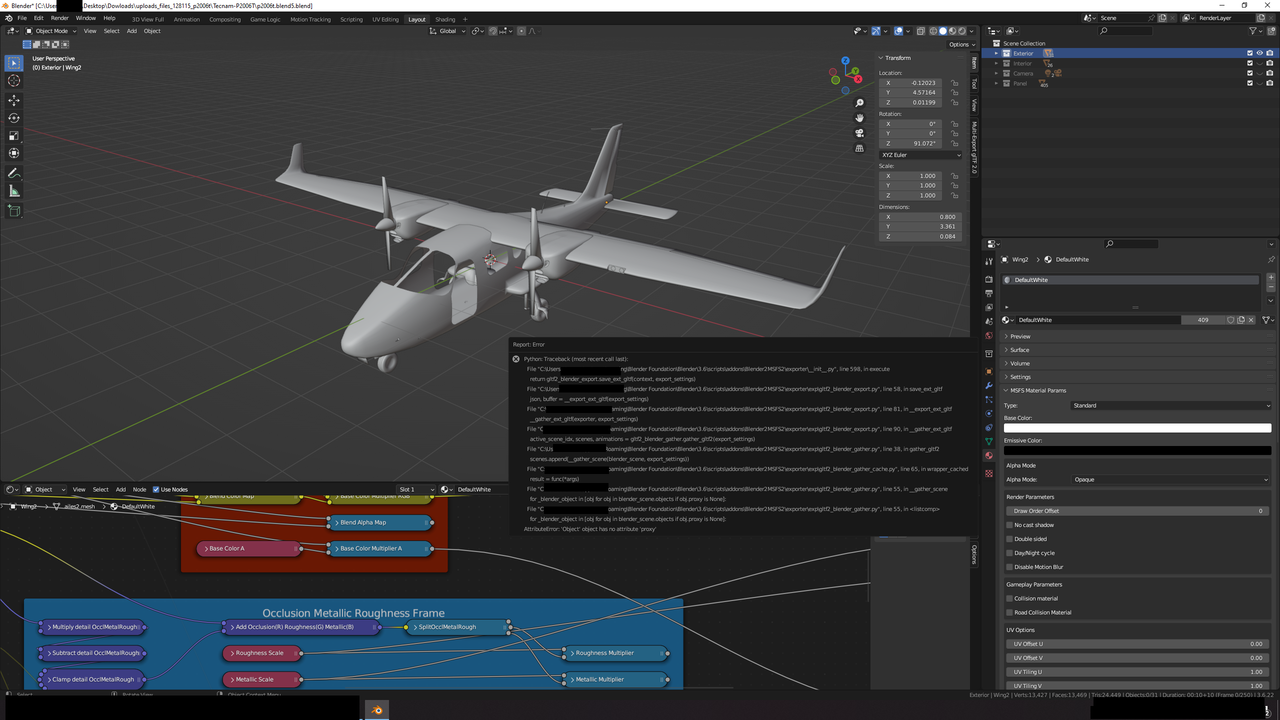Uncheck Exterior collection exclude checkbox
This screenshot has width=1280, height=720.
point(1249,53)
